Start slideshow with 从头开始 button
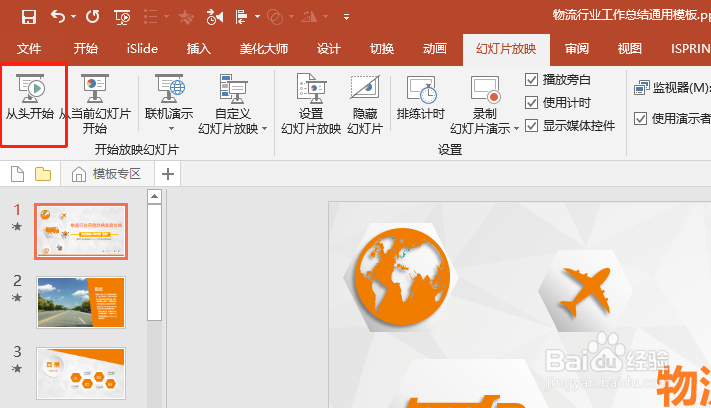711x408 pixels. pyautogui.click(x=30, y=97)
